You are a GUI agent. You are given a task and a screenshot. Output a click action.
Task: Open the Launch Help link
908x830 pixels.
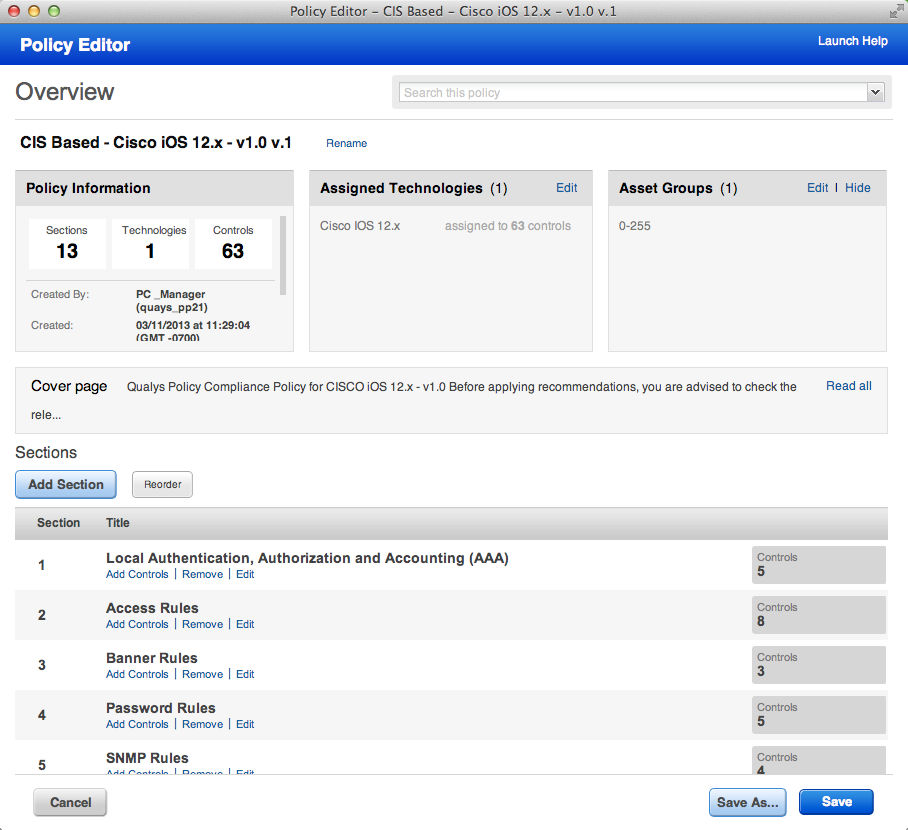coord(852,41)
